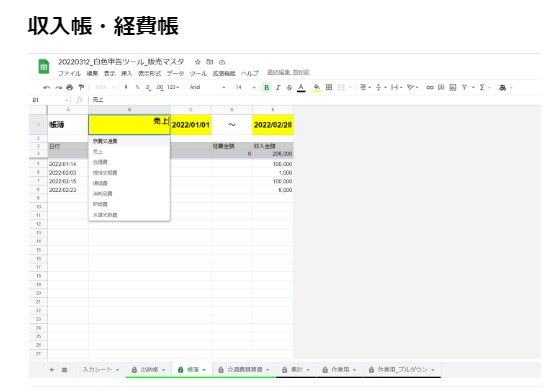Open the Google Sheets home icon

(44, 67)
